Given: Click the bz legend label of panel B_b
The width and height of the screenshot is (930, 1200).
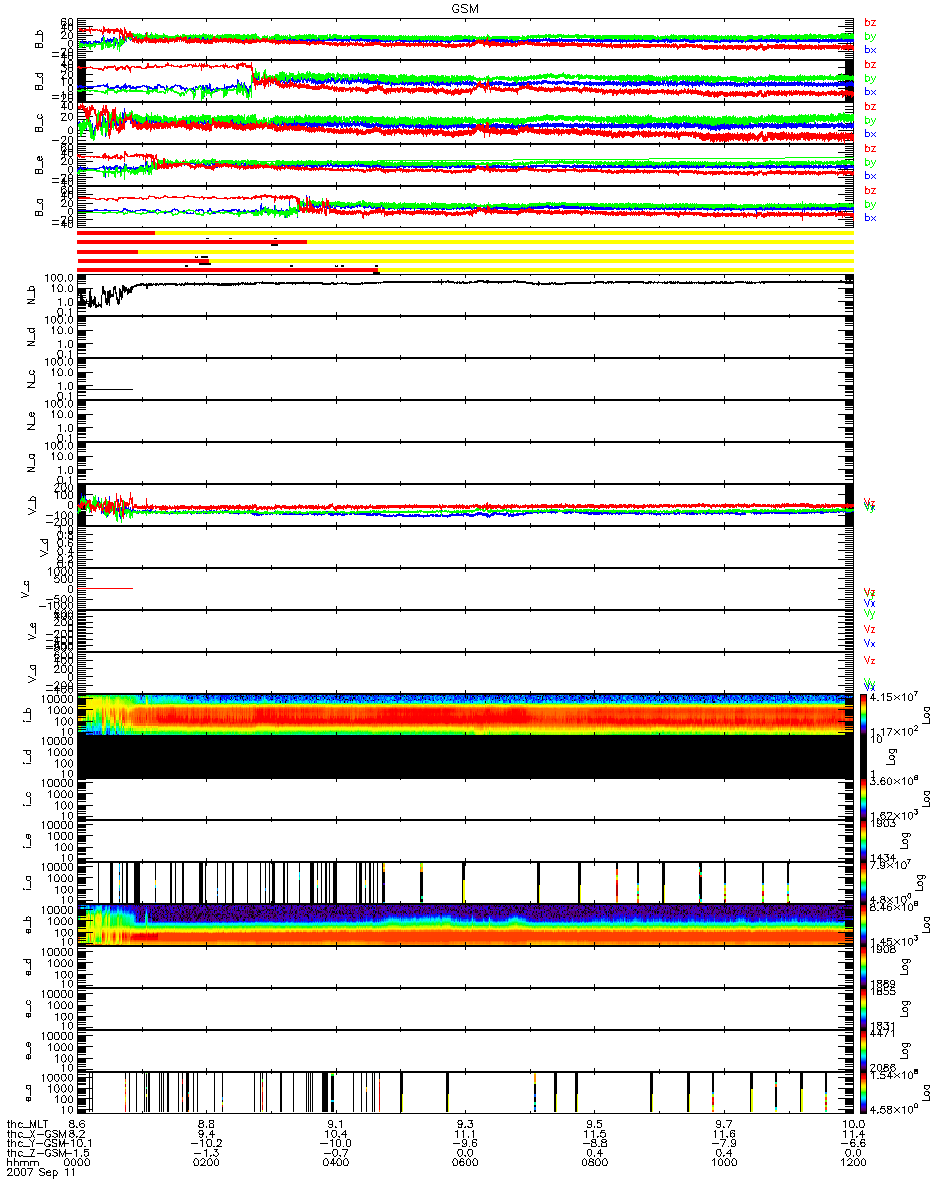Looking at the screenshot, I should click(869, 22).
